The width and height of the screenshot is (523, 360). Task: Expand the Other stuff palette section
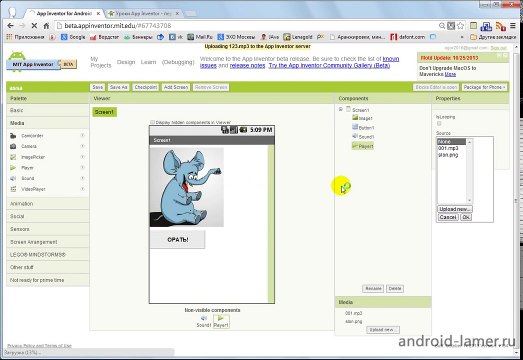click(47, 267)
